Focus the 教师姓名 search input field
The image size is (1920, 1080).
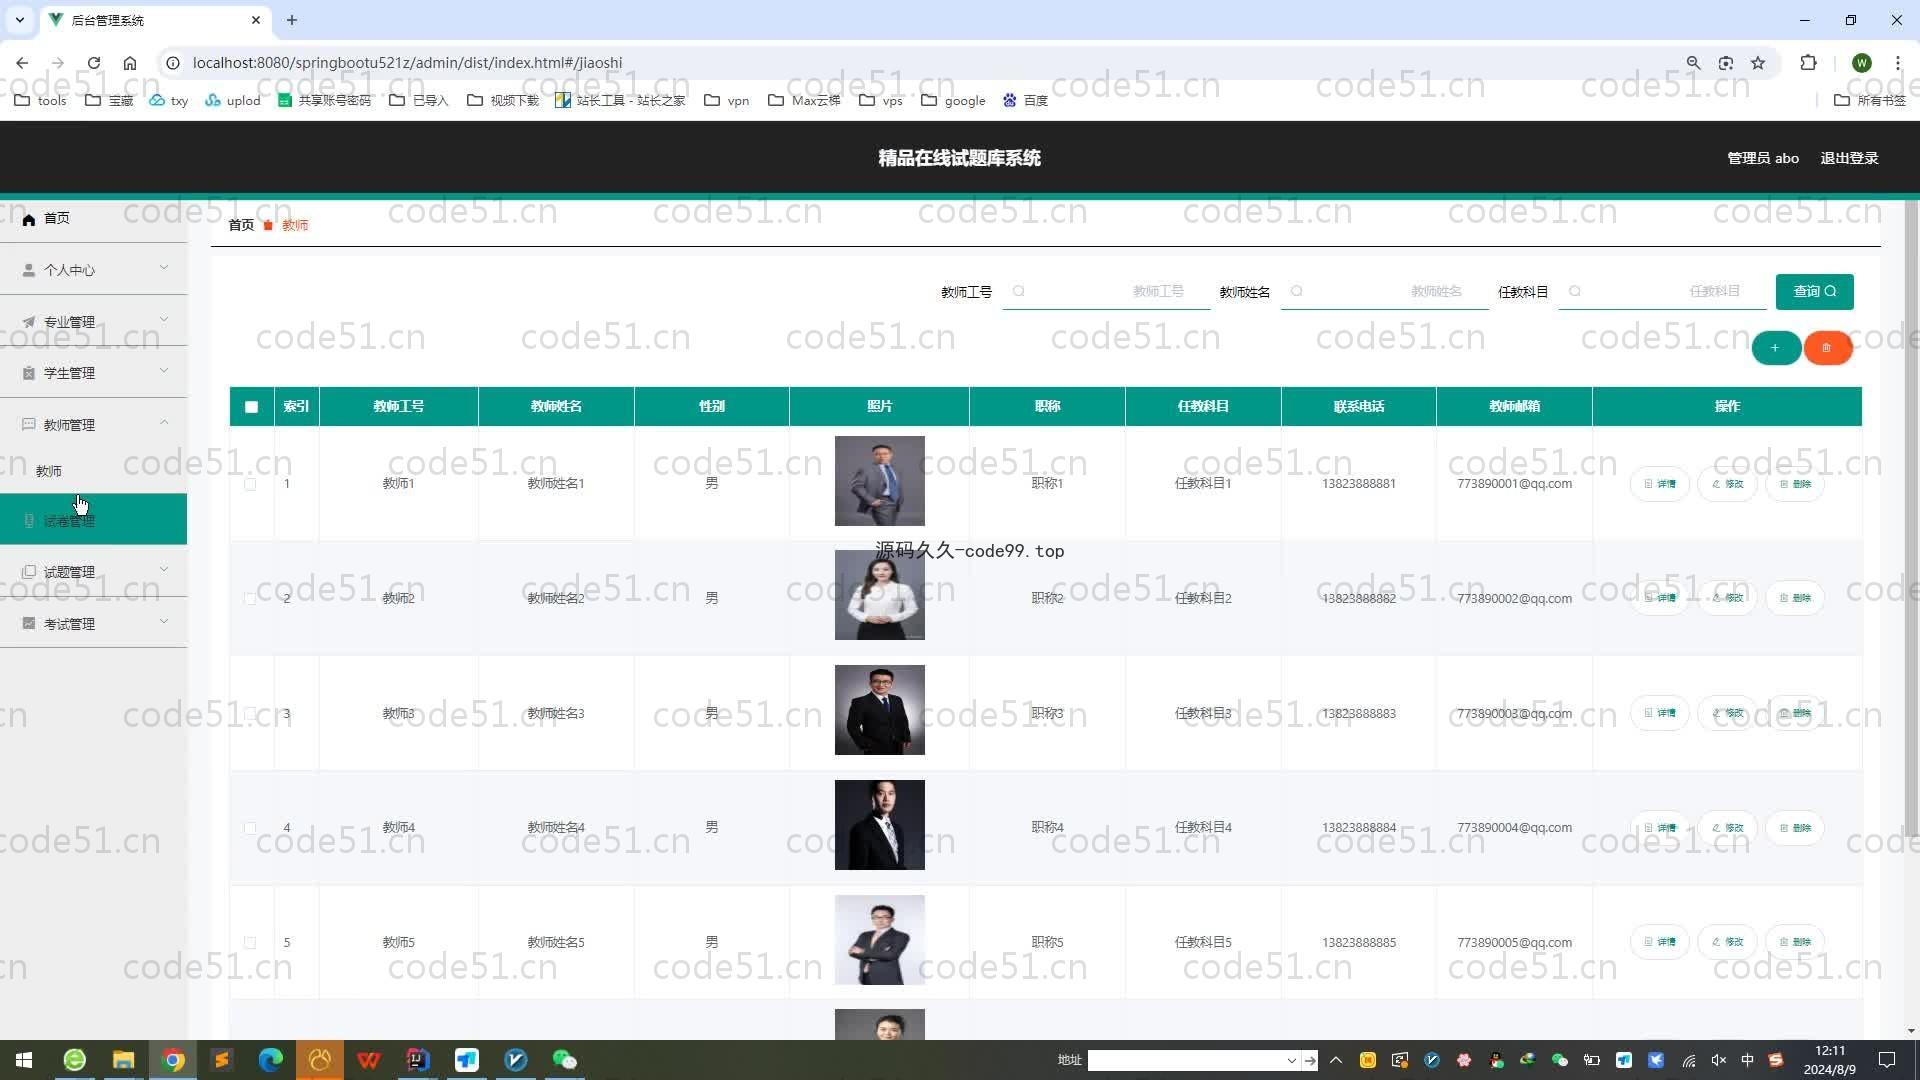coord(1384,292)
